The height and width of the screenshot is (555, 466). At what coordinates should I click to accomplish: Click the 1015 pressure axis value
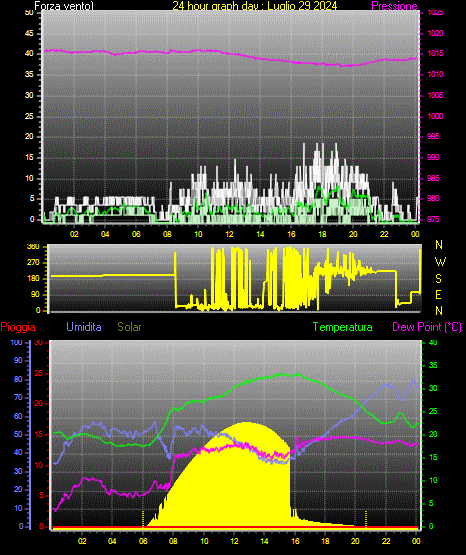pyautogui.click(x=435, y=53)
